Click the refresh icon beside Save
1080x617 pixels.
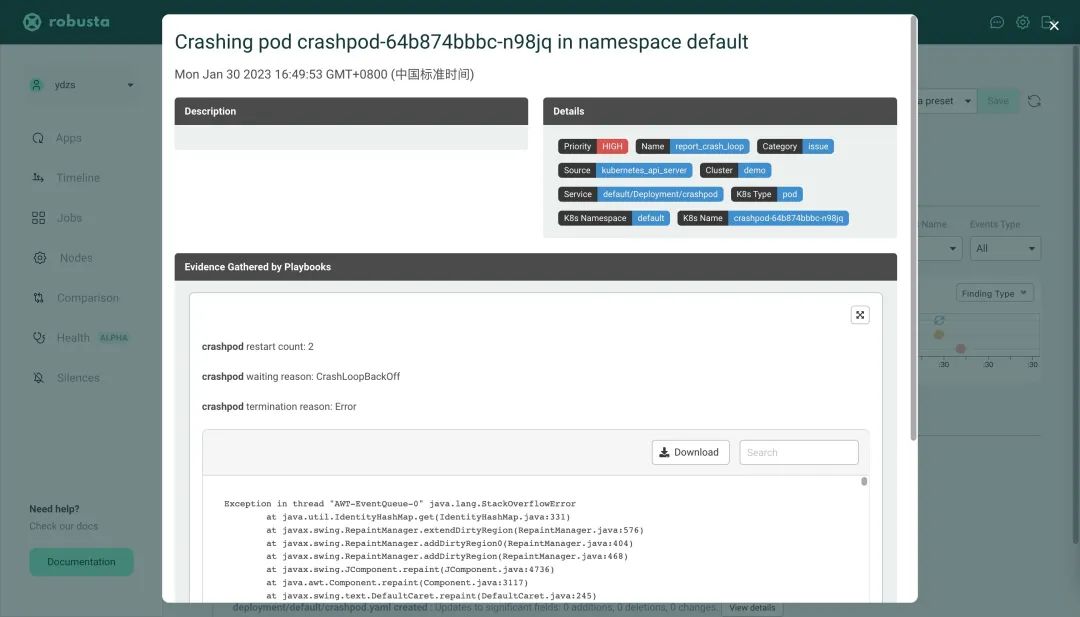pos(1034,101)
